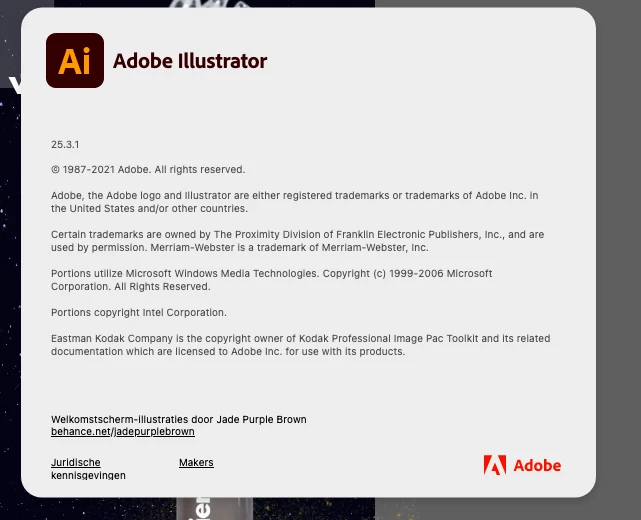Screen dimensions: 641x520
Task: Click the Adobe Inc. trademarks paragraph
Action: coord(295,202)
